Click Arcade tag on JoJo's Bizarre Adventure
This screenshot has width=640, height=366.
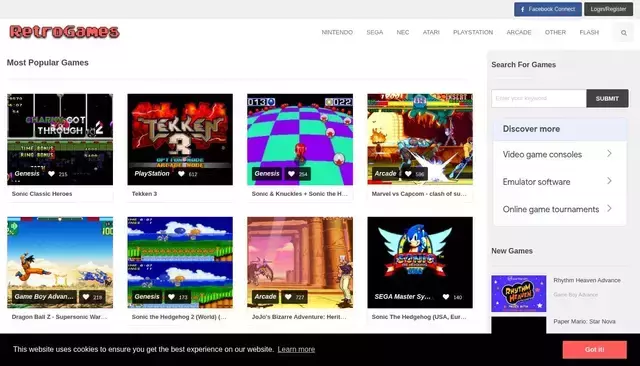pos(265,297)
